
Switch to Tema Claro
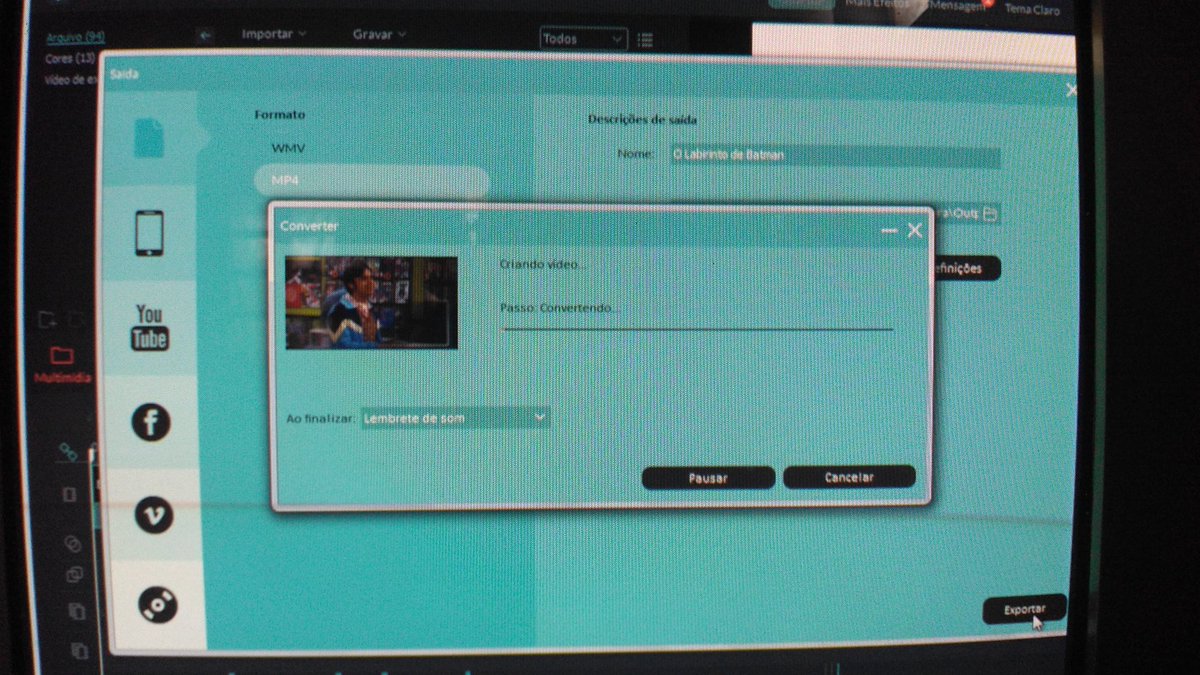(x=1033, y=10)
